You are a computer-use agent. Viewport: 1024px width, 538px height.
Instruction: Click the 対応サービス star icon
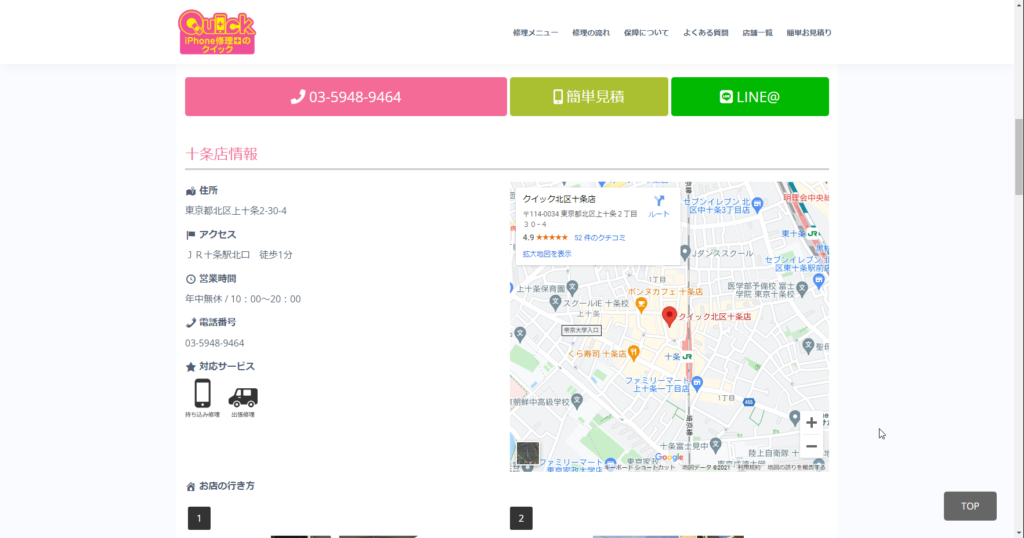click(x=191, y=367)
